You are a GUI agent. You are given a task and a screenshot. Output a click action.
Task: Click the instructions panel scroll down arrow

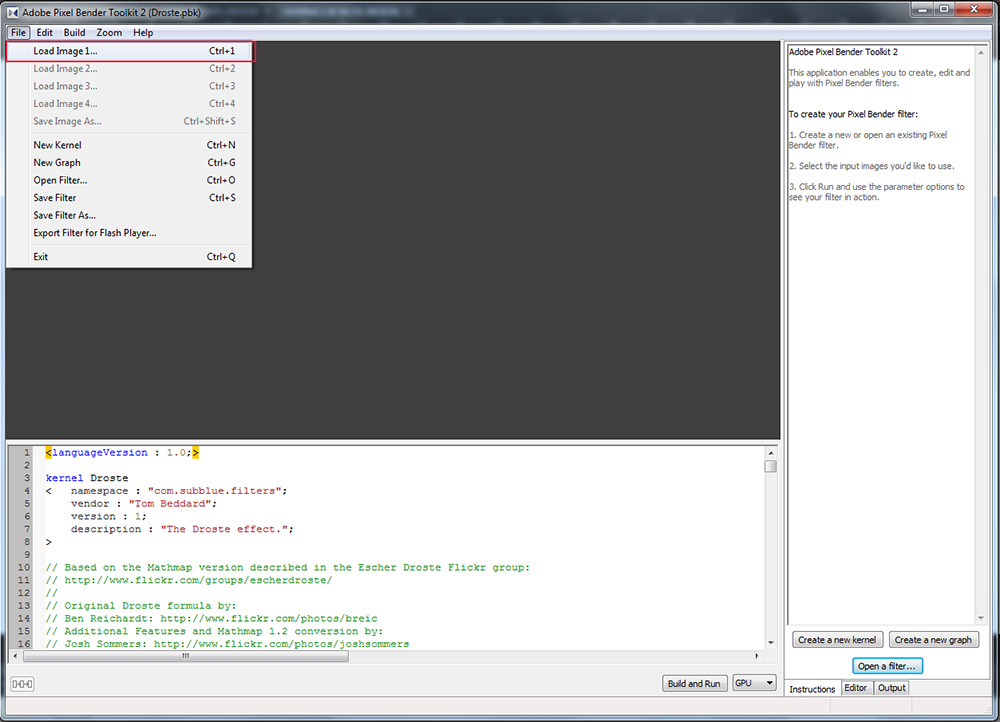click(981, 618)
